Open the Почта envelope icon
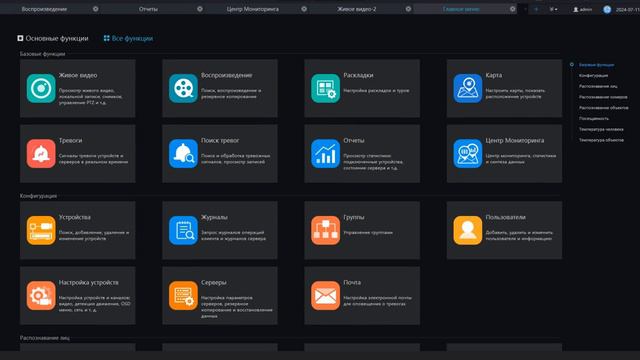 click(325, 296)
